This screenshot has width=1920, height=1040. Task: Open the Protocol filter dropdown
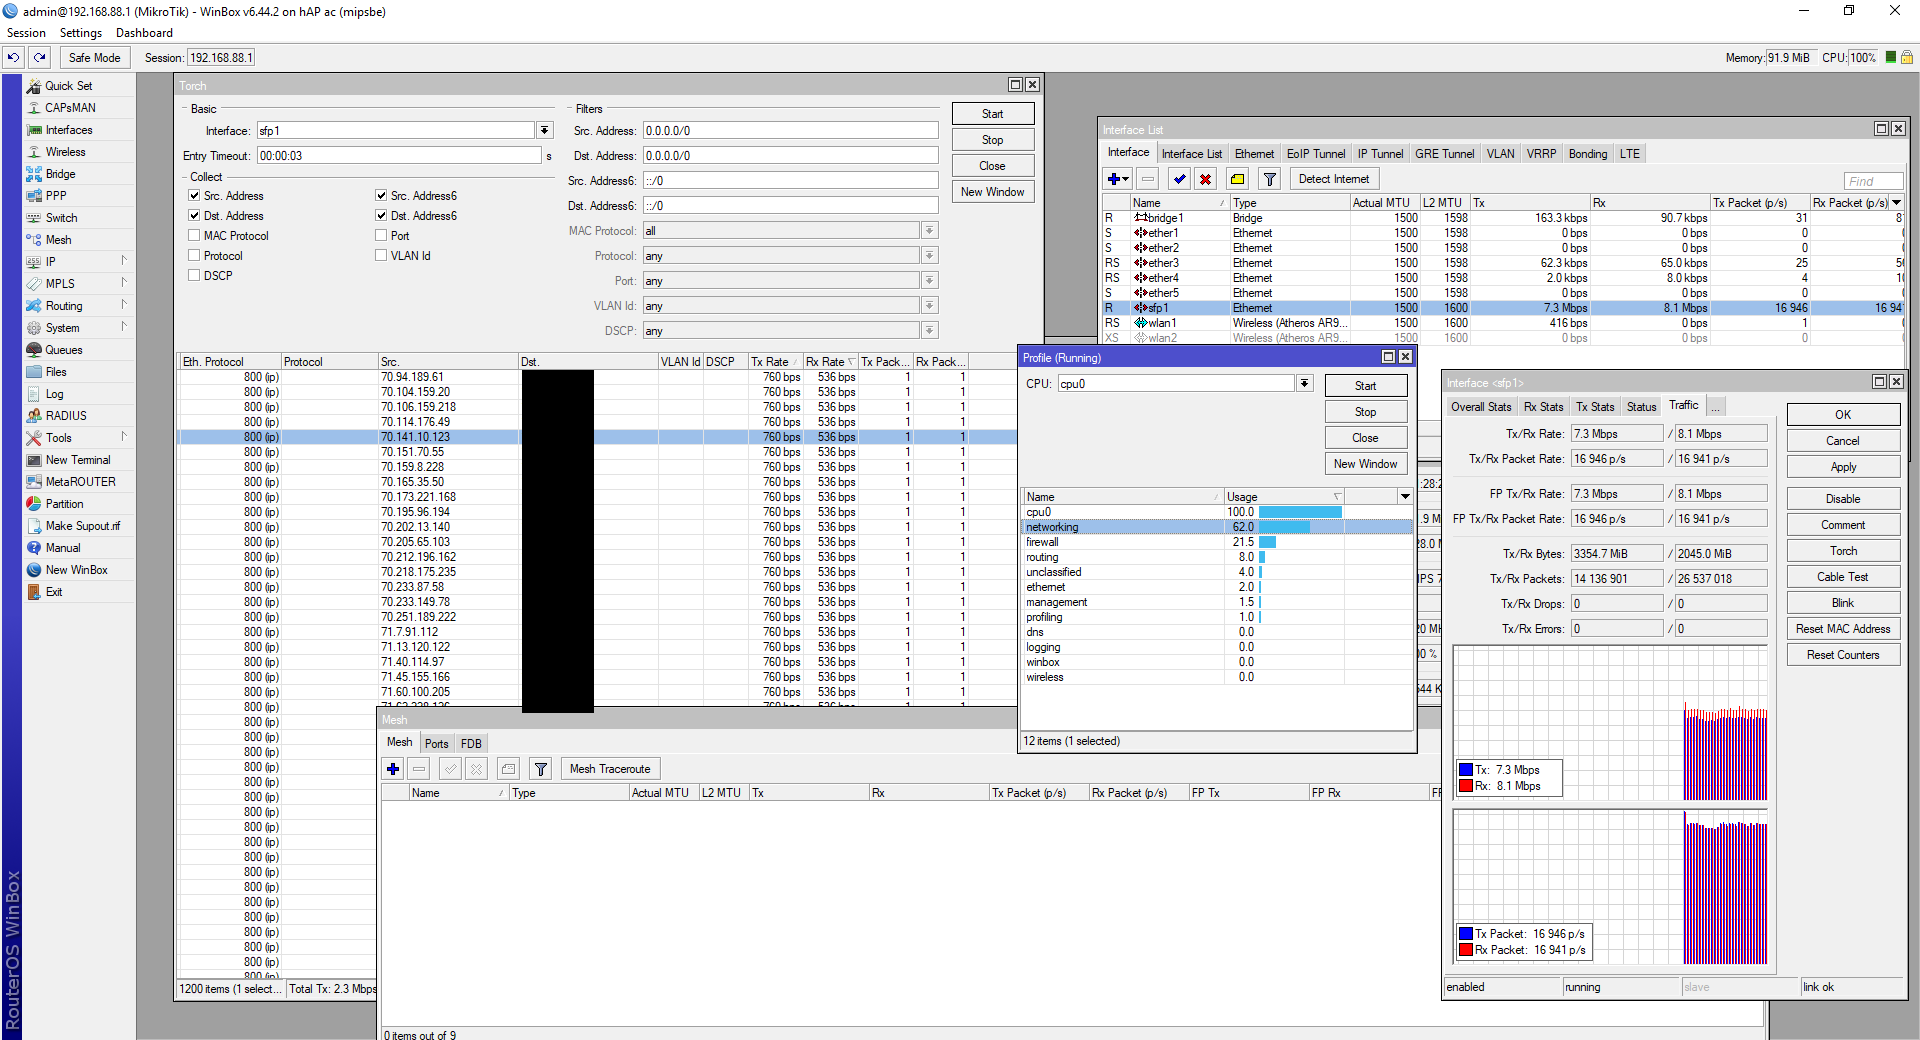tap(930, 256)
